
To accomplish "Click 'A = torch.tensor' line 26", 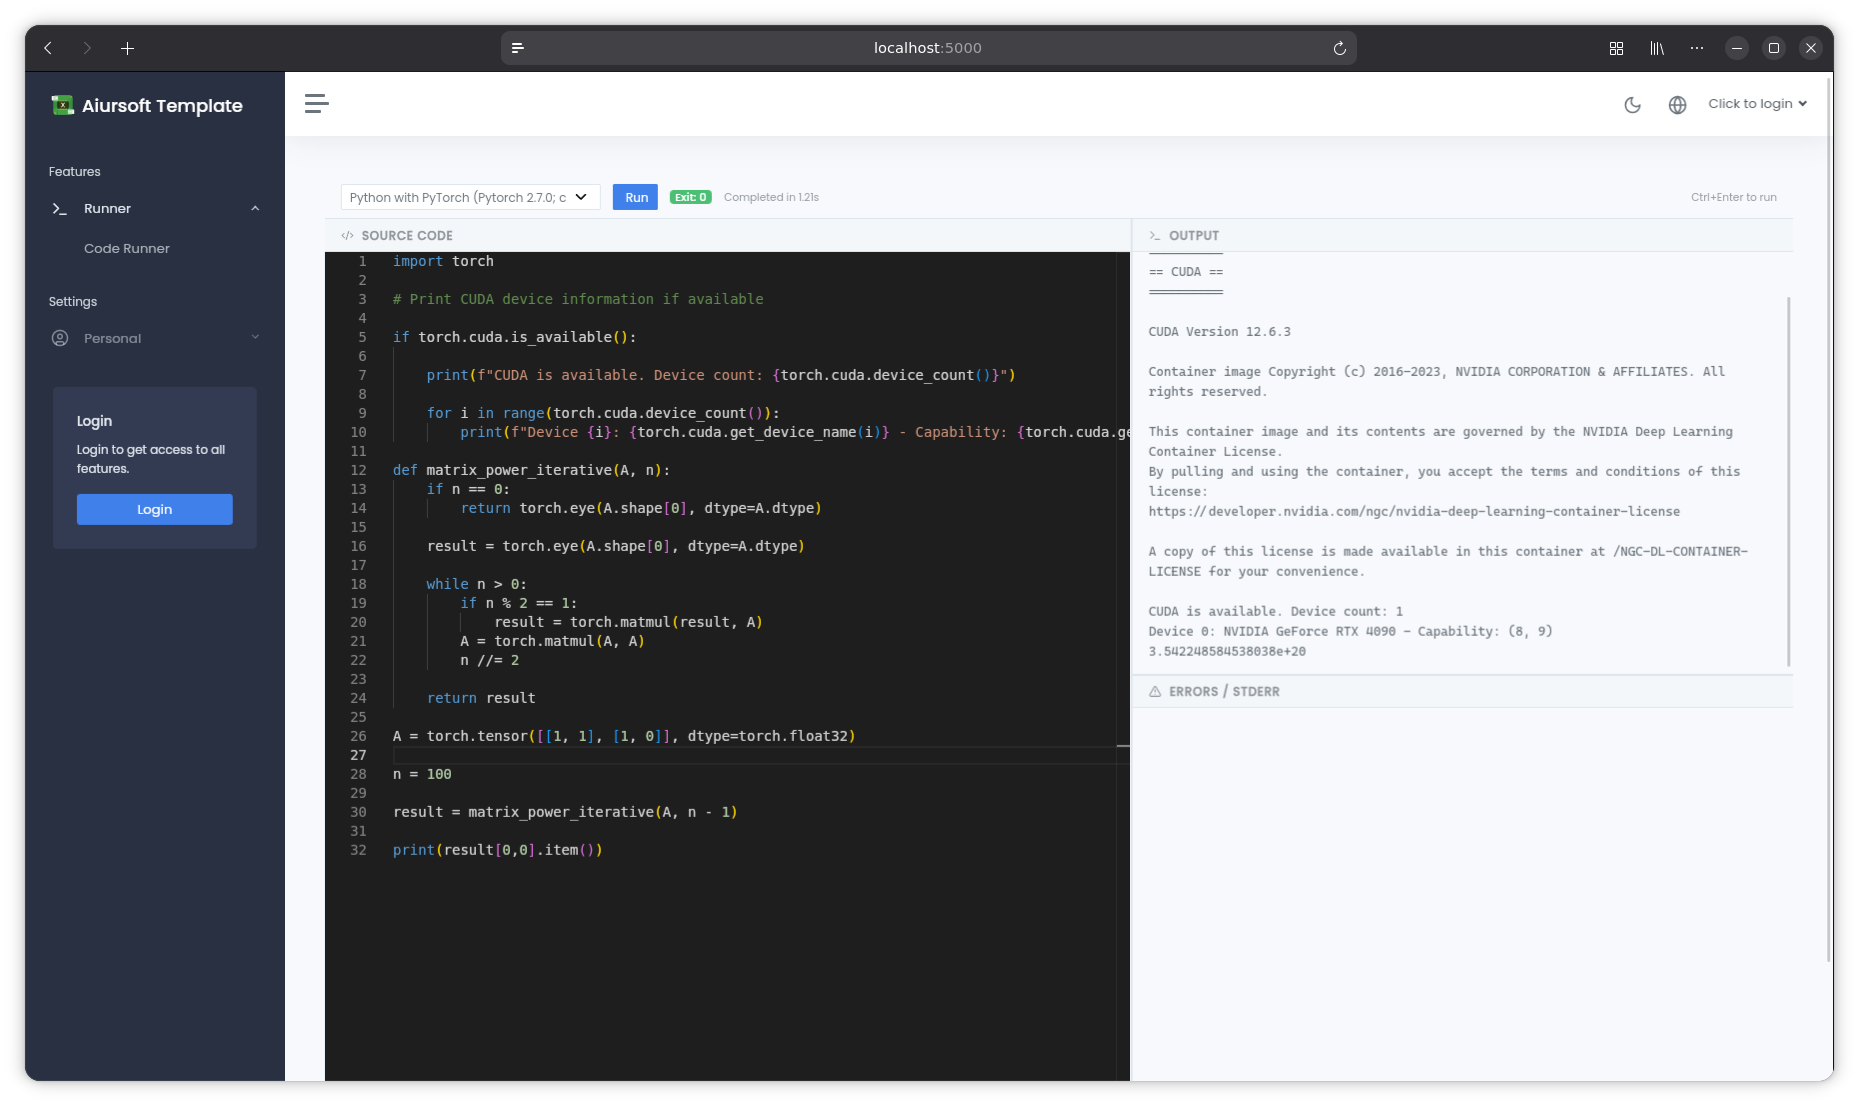I will pos(624,736).
